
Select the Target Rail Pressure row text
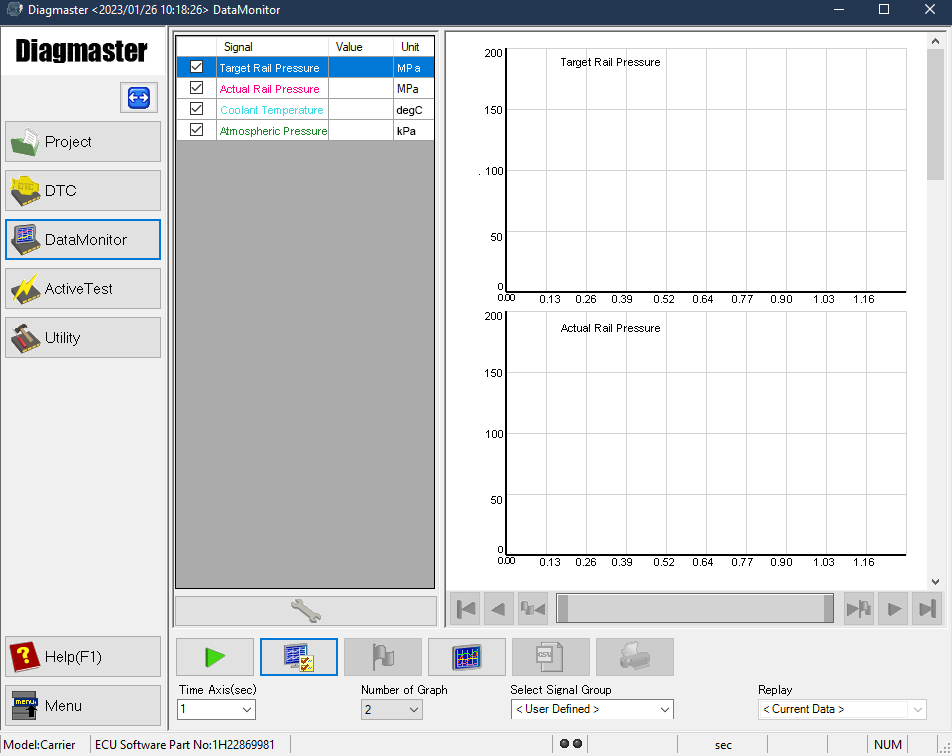click(x=269, y=68)
